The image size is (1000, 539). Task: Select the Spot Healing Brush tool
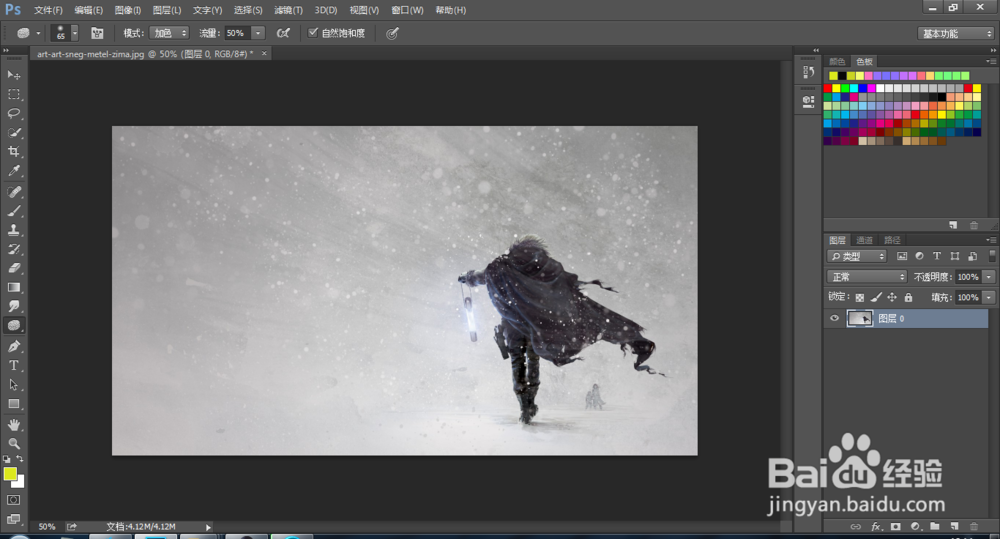[13, 192]
